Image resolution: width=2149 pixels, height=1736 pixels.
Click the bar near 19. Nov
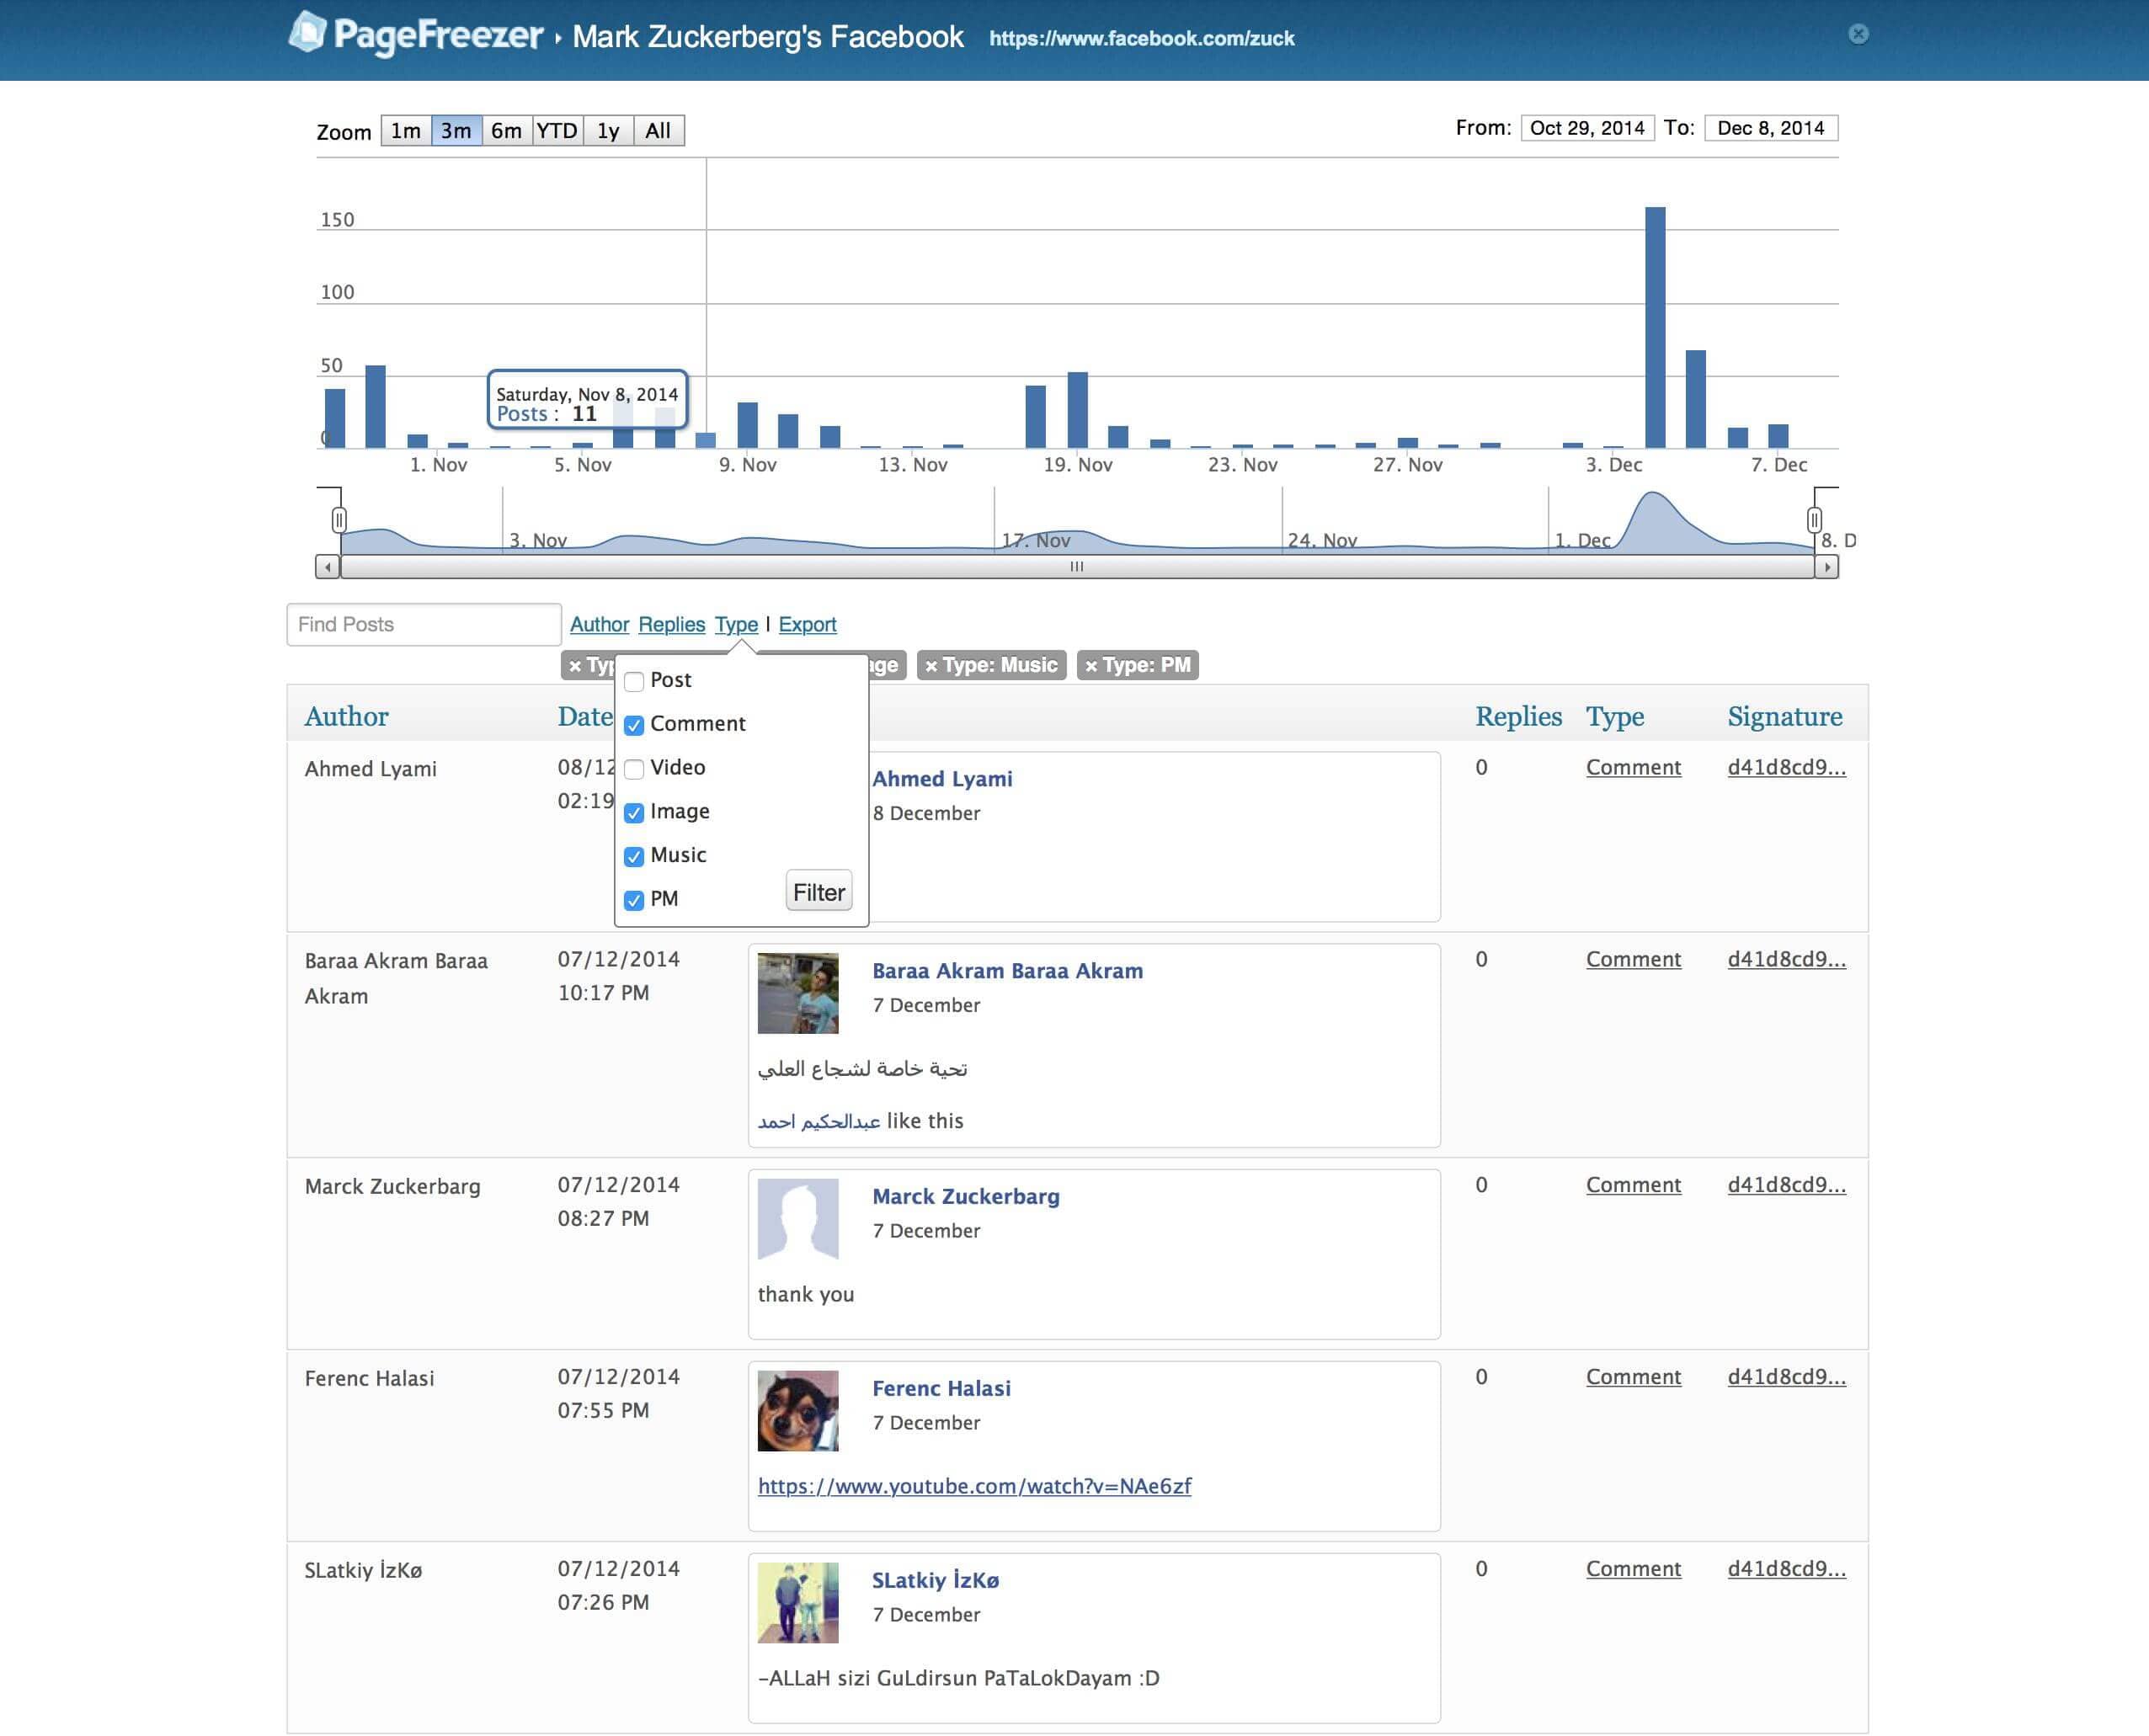pos(1077,410)
